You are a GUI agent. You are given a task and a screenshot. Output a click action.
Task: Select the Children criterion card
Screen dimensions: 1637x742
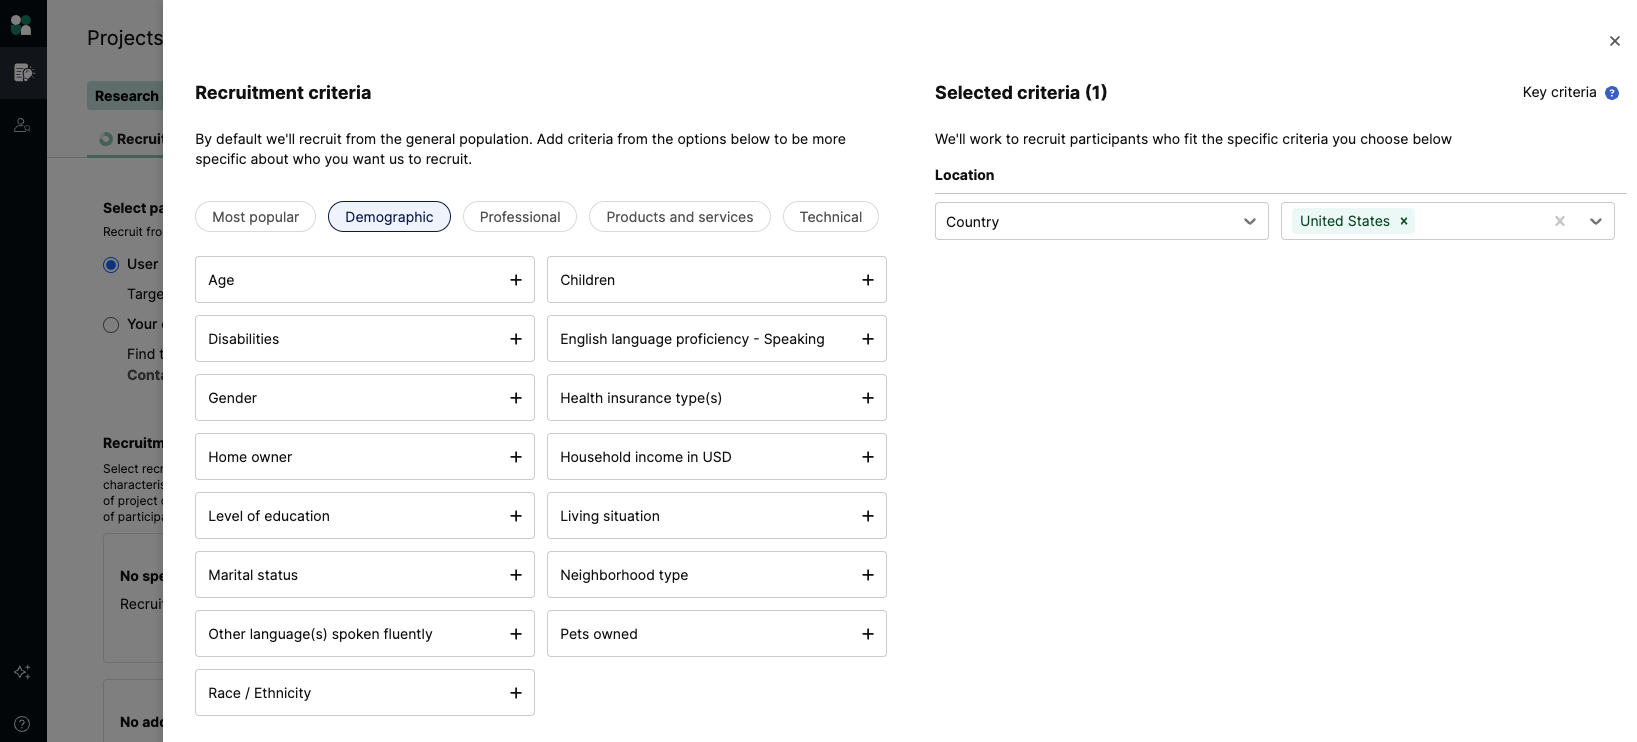tap(717, 280)
